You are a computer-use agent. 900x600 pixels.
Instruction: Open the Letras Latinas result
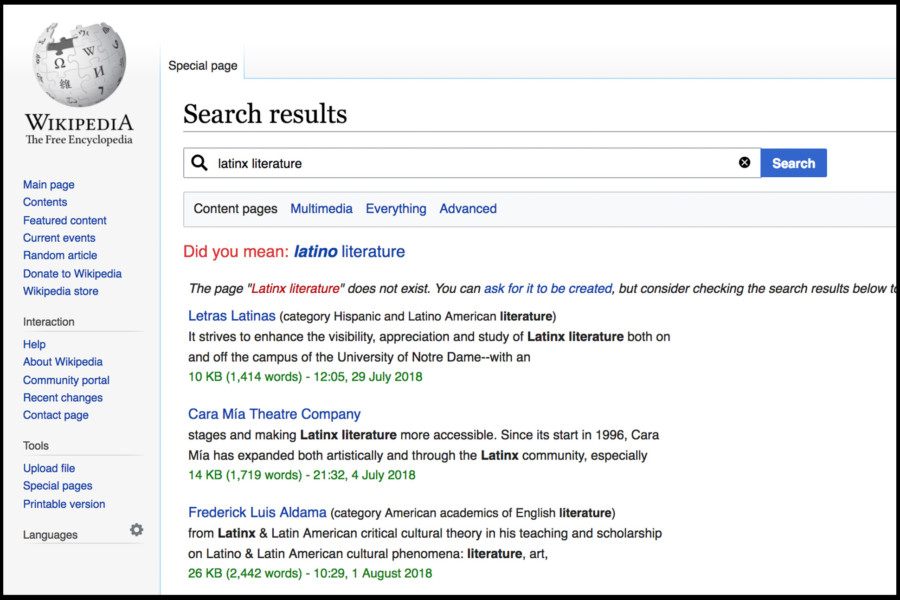231,316
